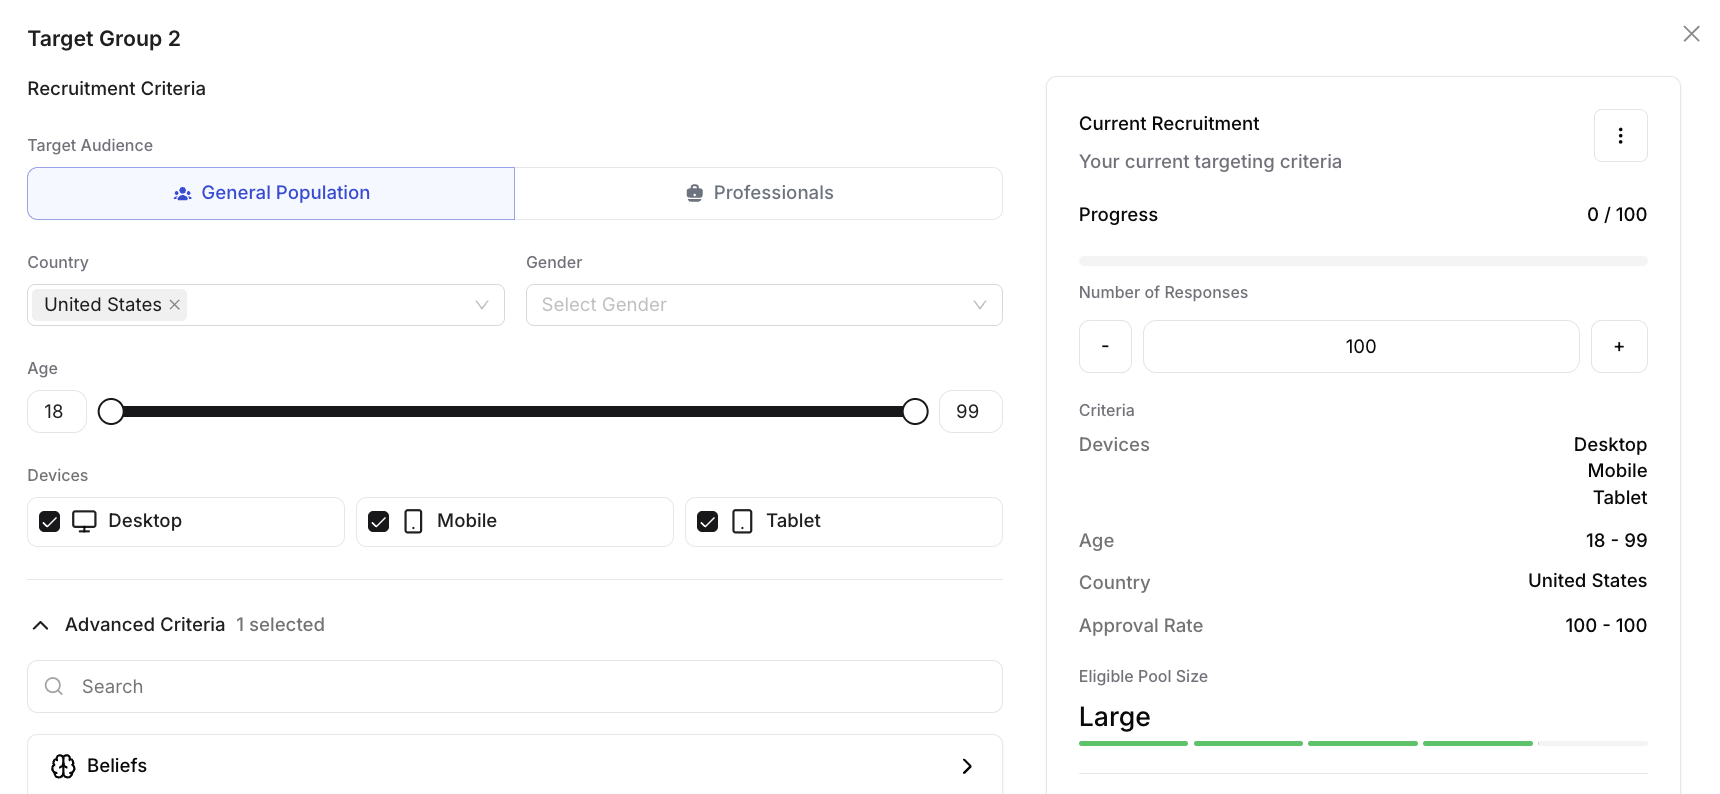The image size is (1720, 794).
Task: Uncheck the Mobile device checkbox
Action: tap(379, 522)
